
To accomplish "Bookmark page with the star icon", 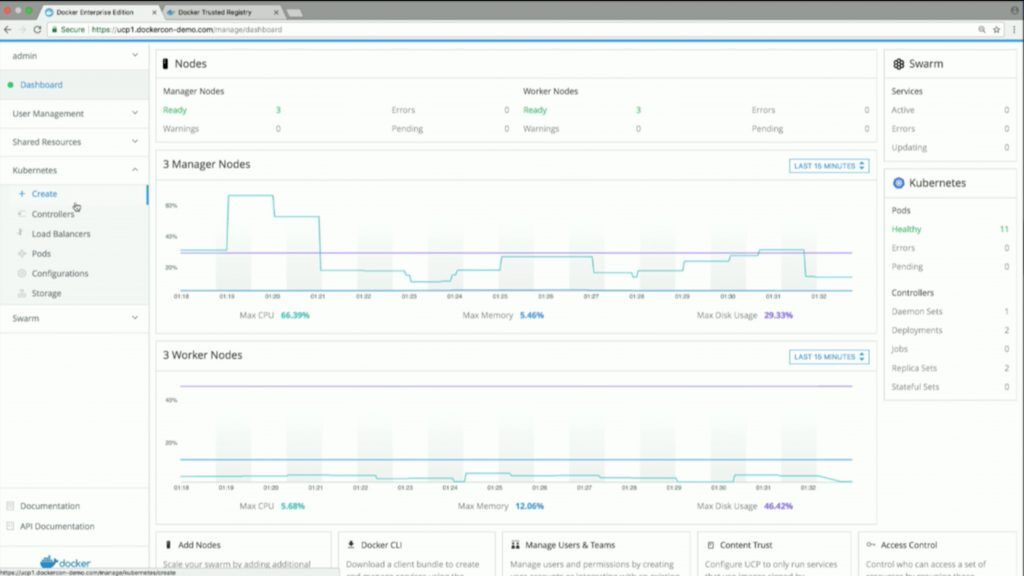I will point(997,29).
